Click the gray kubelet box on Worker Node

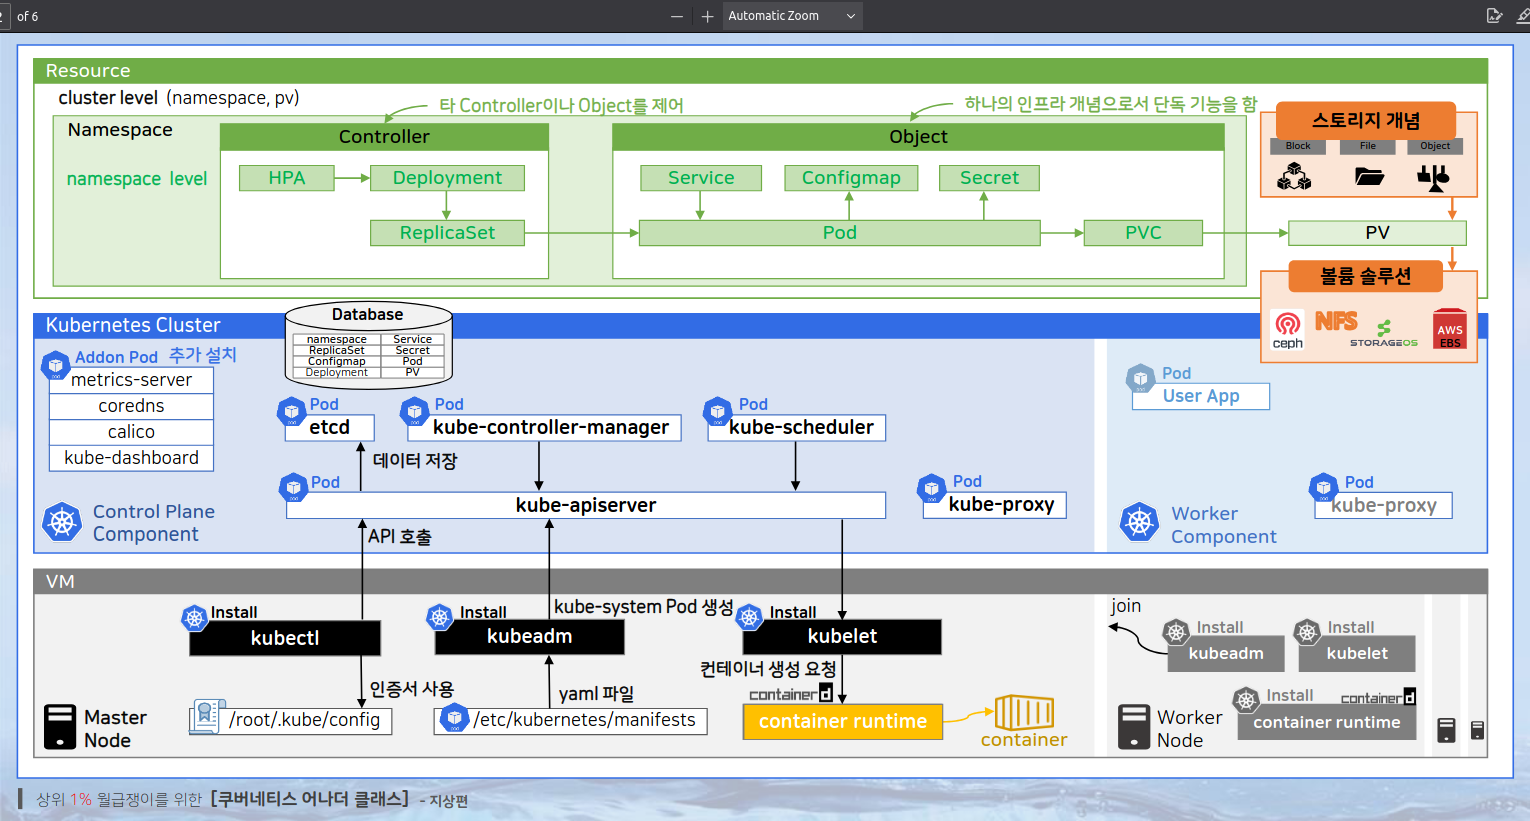(x=1357, y=654)
